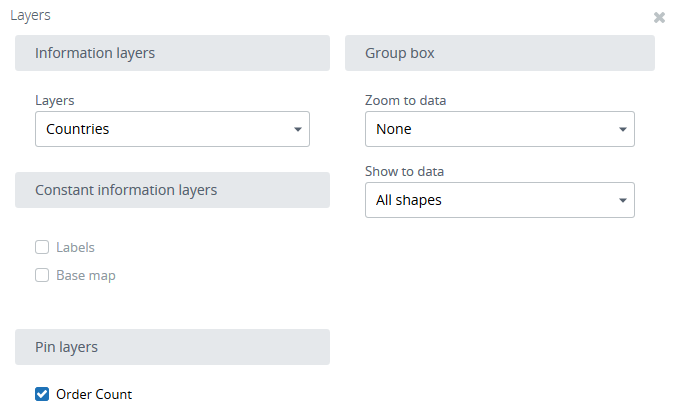The width and height of the screenshot is (677, 412).
Task: Click the caret arrow on Show to data
Action: click(622, 201)
